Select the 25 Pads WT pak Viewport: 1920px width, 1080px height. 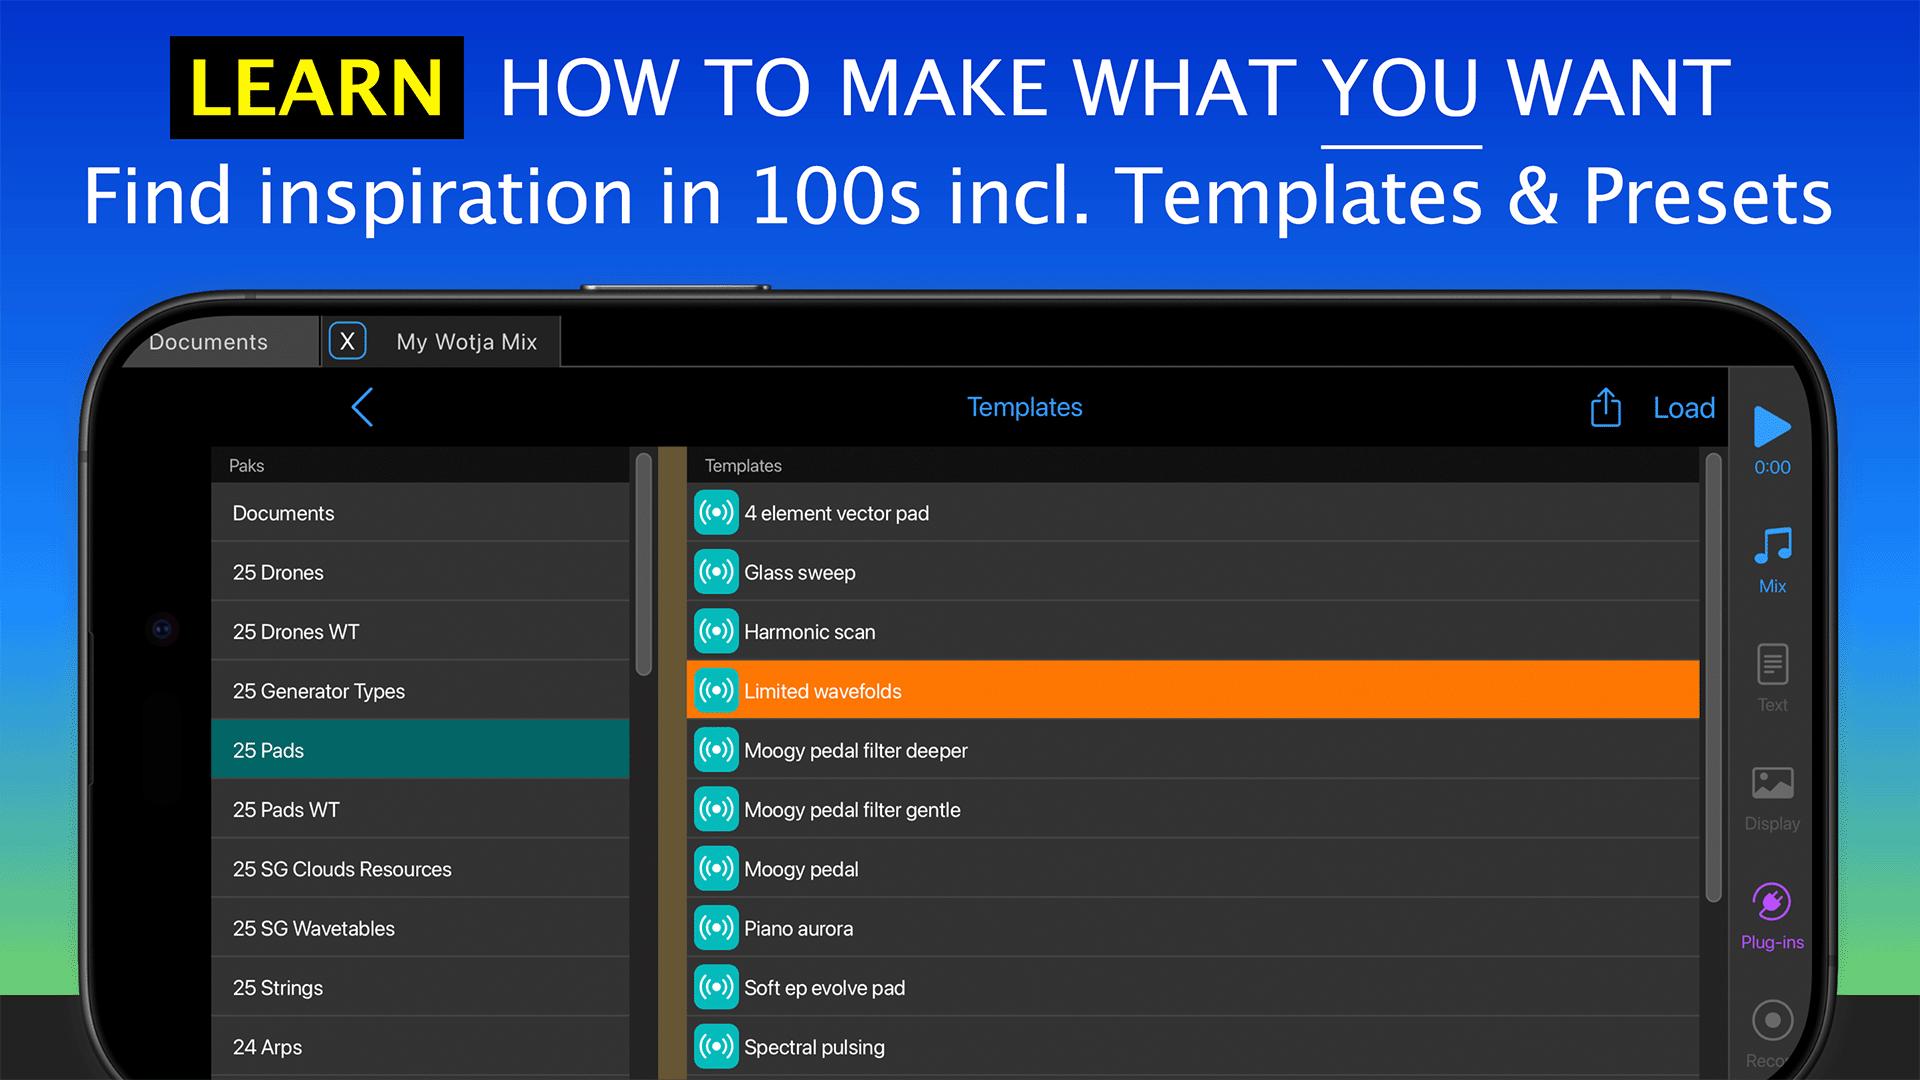420,809
